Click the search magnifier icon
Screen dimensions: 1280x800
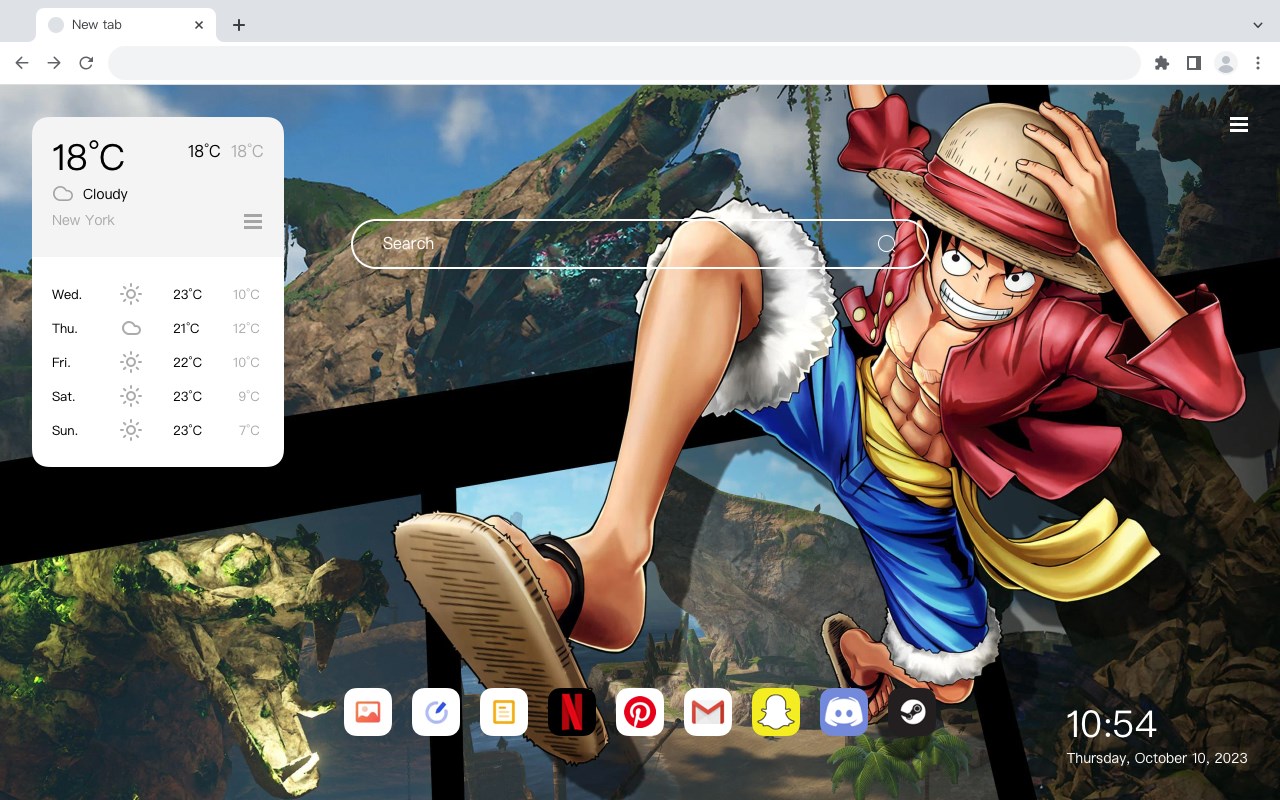point(886,244)
